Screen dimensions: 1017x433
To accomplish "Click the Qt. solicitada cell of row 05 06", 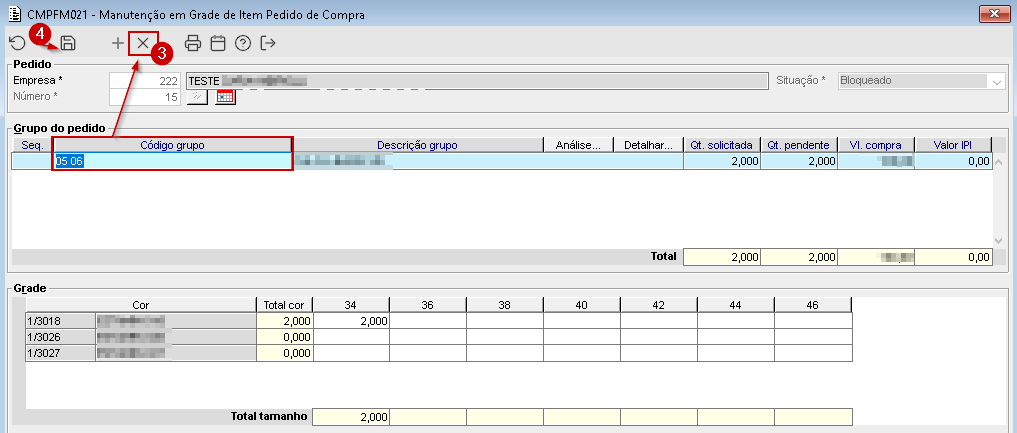I will 722,161.
